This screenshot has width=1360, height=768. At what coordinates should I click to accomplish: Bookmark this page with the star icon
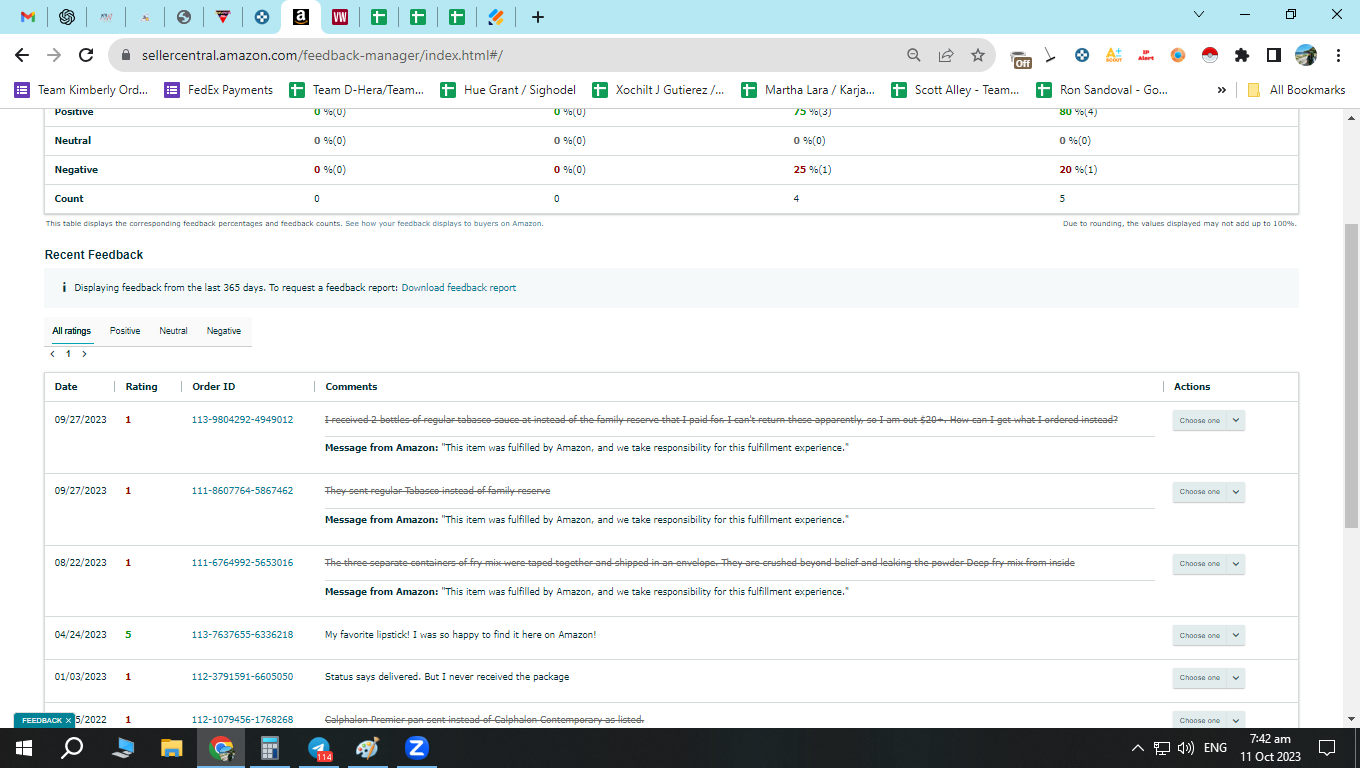[978, 55]
